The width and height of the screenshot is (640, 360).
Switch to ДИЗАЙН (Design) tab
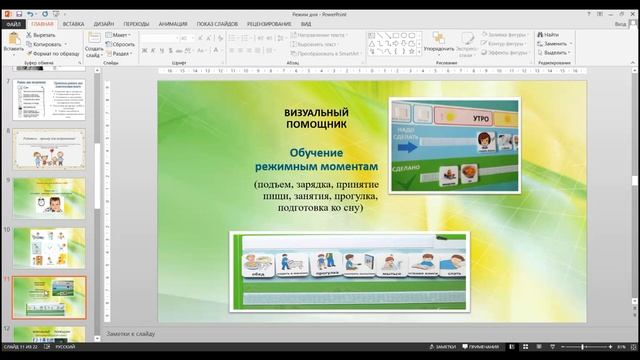(104, 24)
